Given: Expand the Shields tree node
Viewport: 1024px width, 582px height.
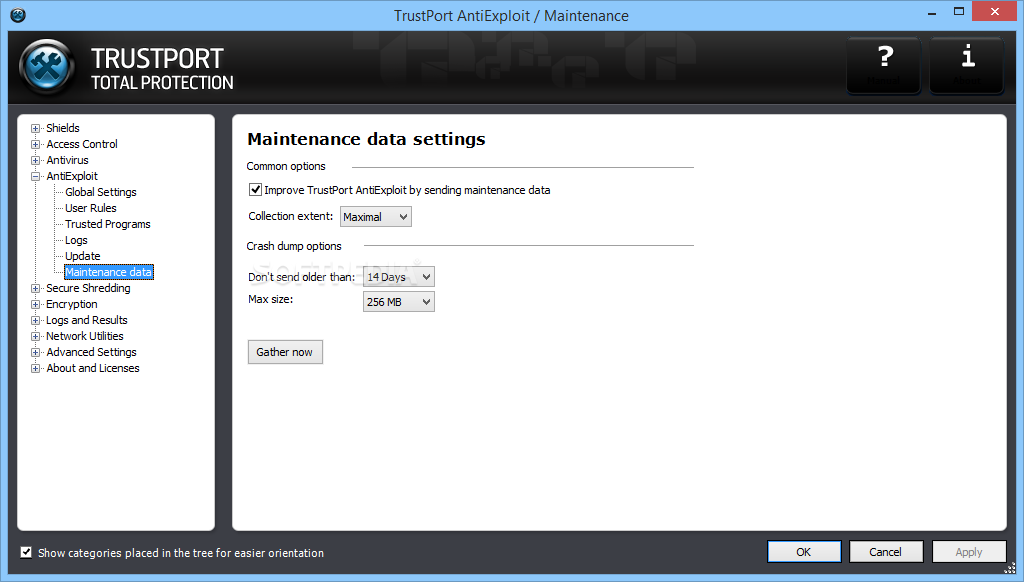Looking at the screenshot, I should tap(35, 129).
